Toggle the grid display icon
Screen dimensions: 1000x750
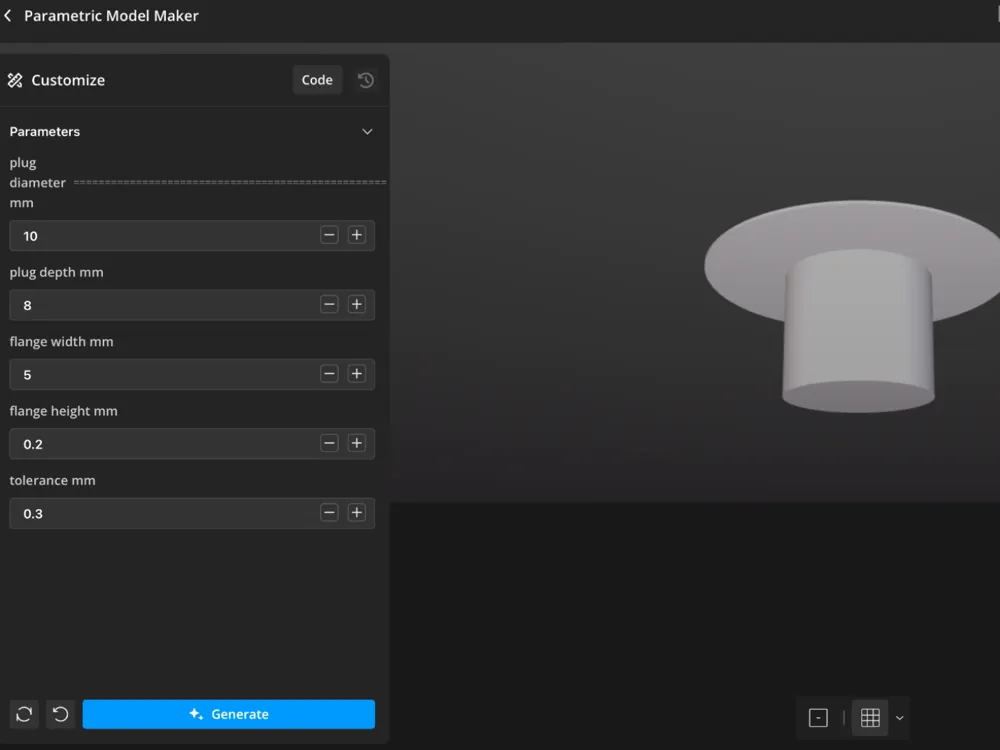pos(871,718)
